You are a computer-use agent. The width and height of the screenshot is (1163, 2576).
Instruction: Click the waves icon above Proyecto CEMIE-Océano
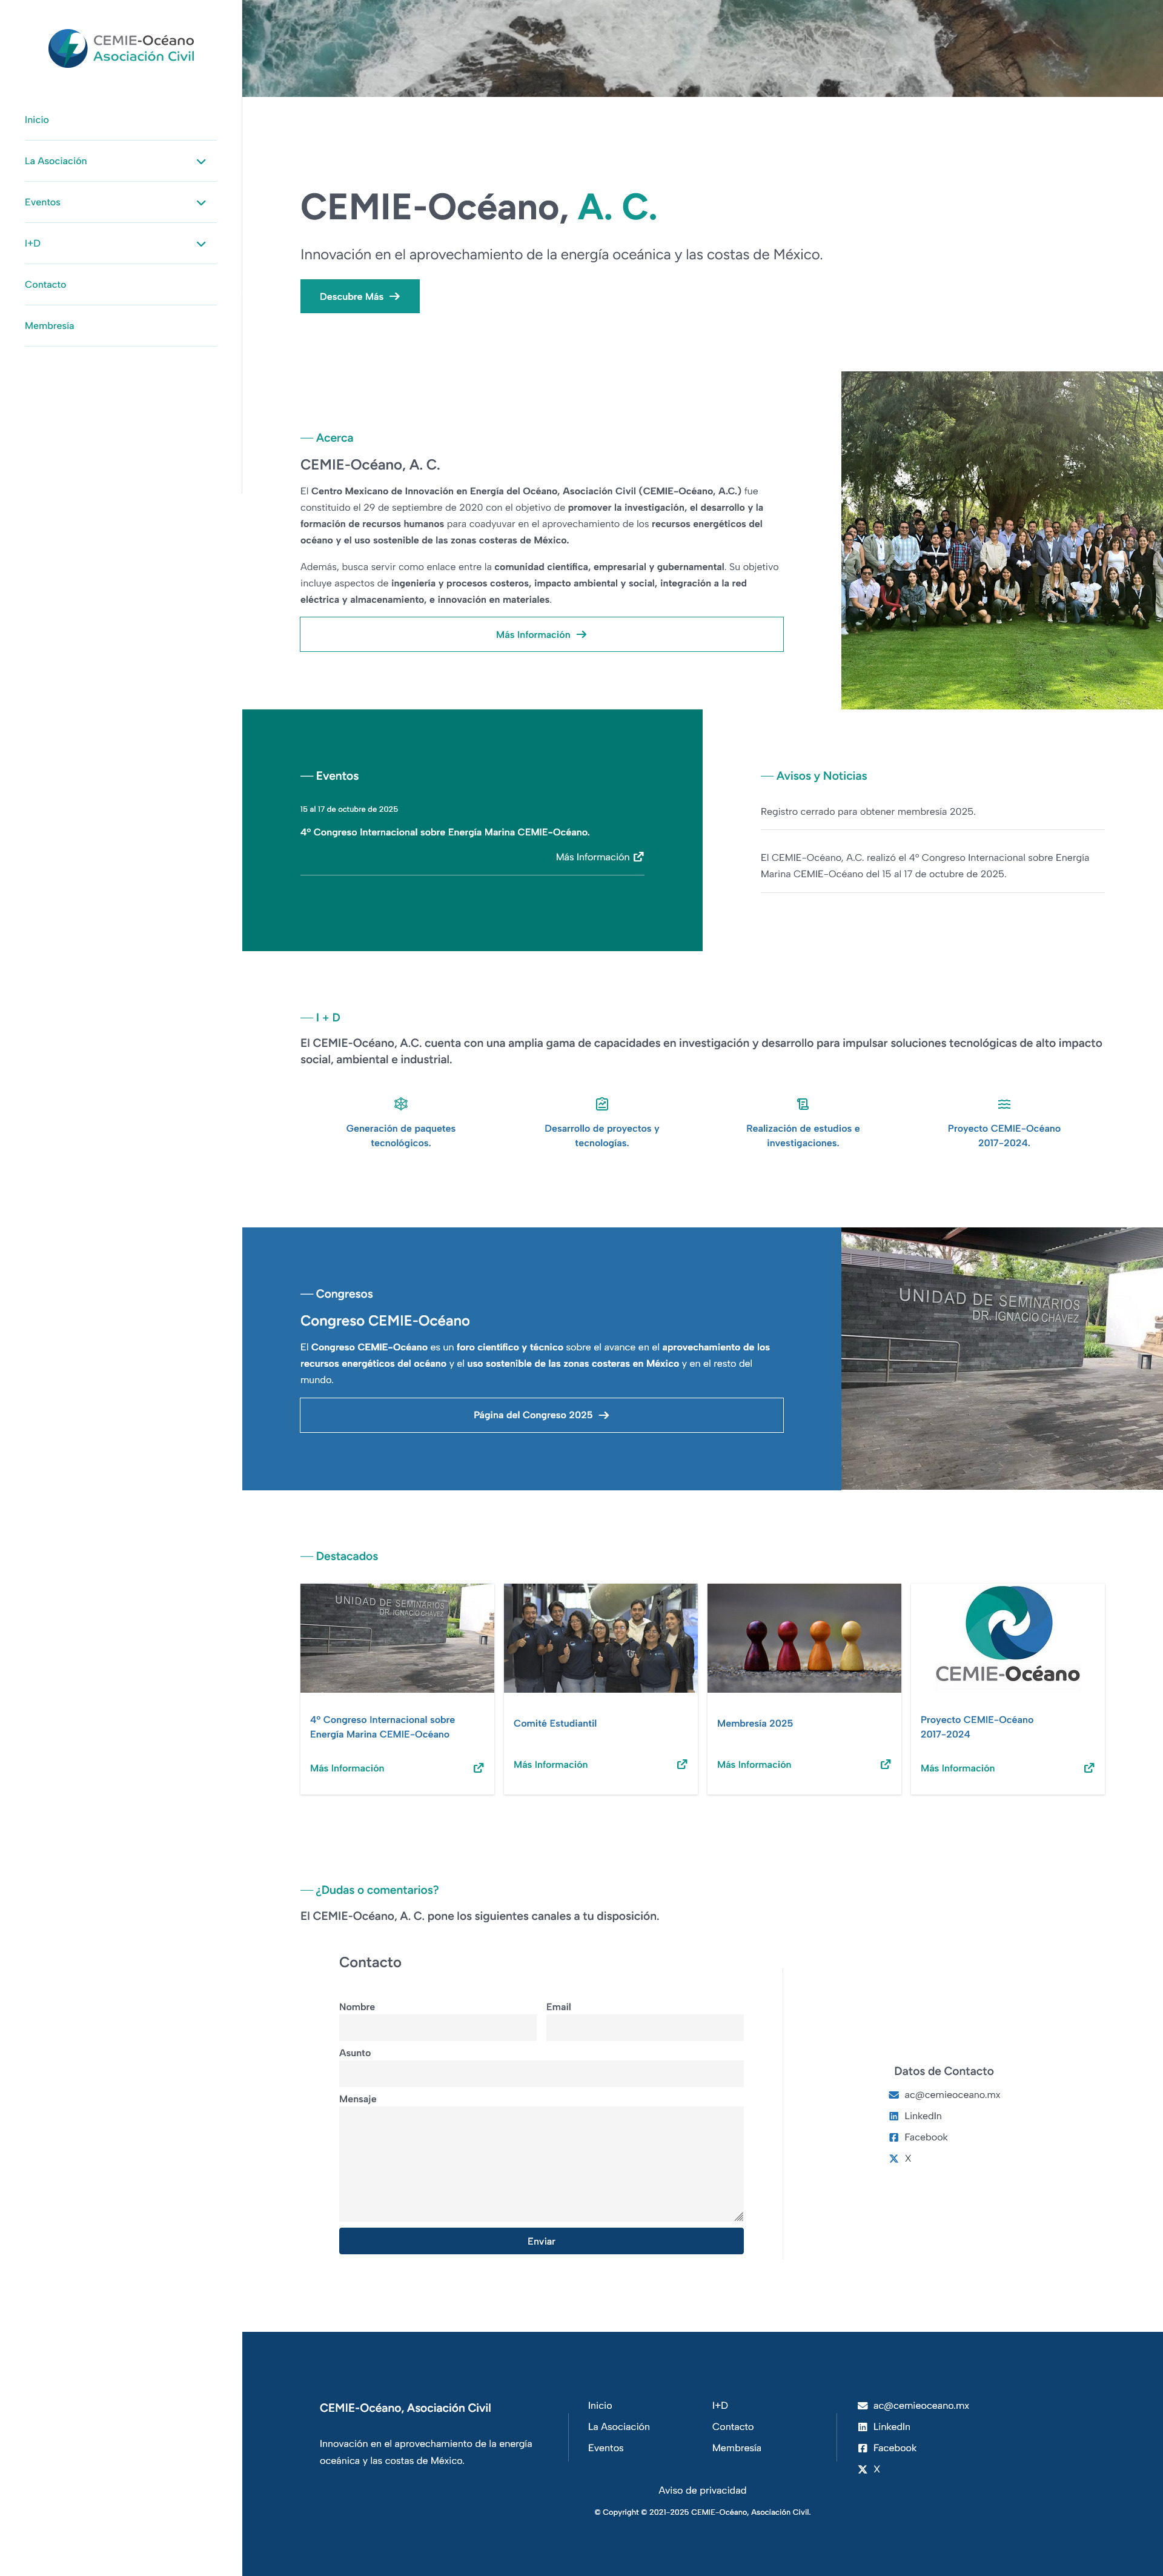click(1004, 1104)
